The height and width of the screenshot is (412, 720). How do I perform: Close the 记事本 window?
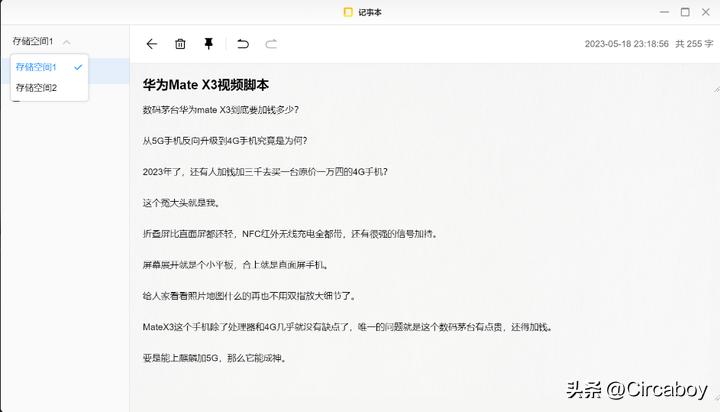point(706,12)
